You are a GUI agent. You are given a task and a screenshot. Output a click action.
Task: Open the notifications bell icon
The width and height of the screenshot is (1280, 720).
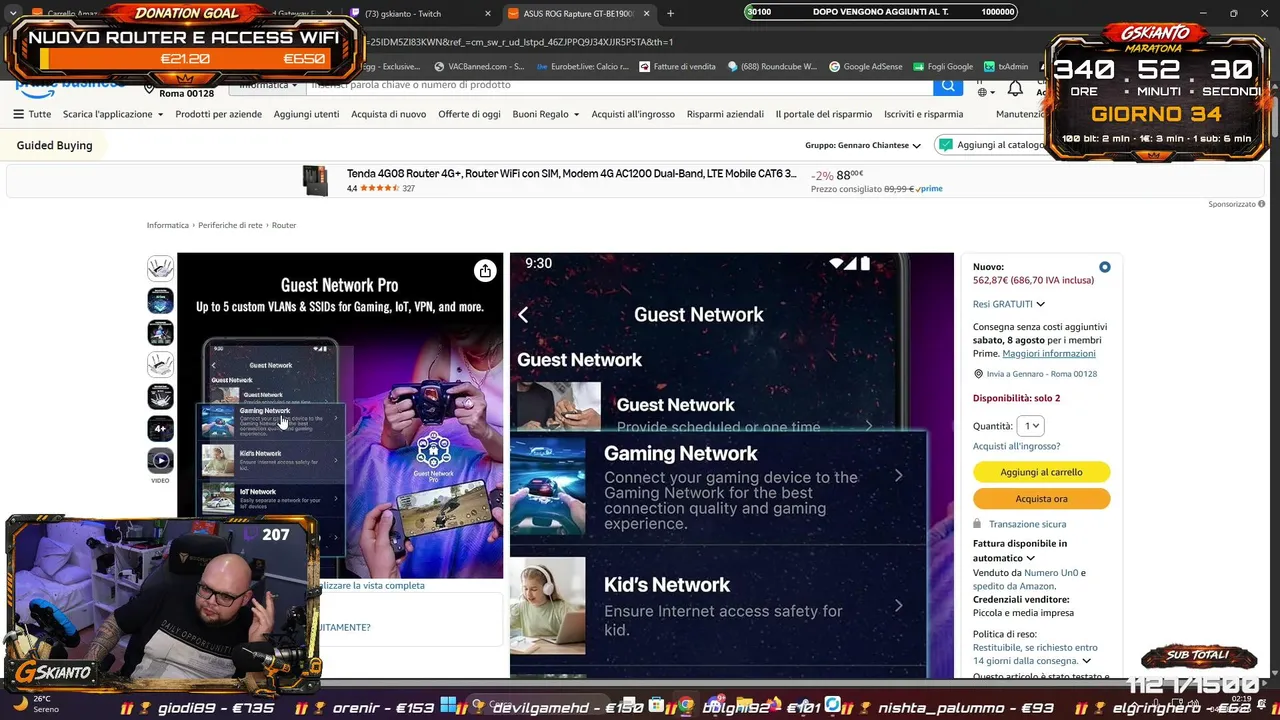1015,89
